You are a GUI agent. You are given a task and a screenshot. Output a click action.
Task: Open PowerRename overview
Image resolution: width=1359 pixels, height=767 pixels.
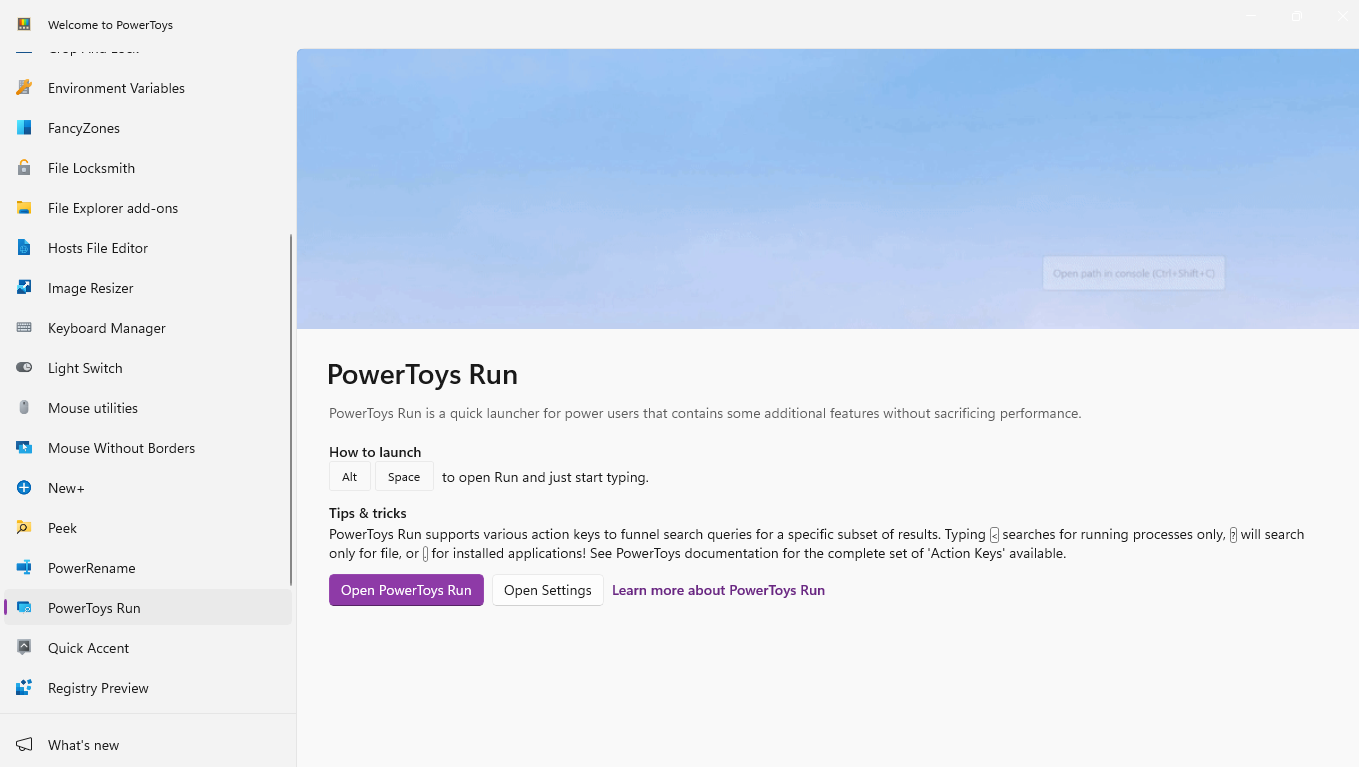[x=148, y=568]
